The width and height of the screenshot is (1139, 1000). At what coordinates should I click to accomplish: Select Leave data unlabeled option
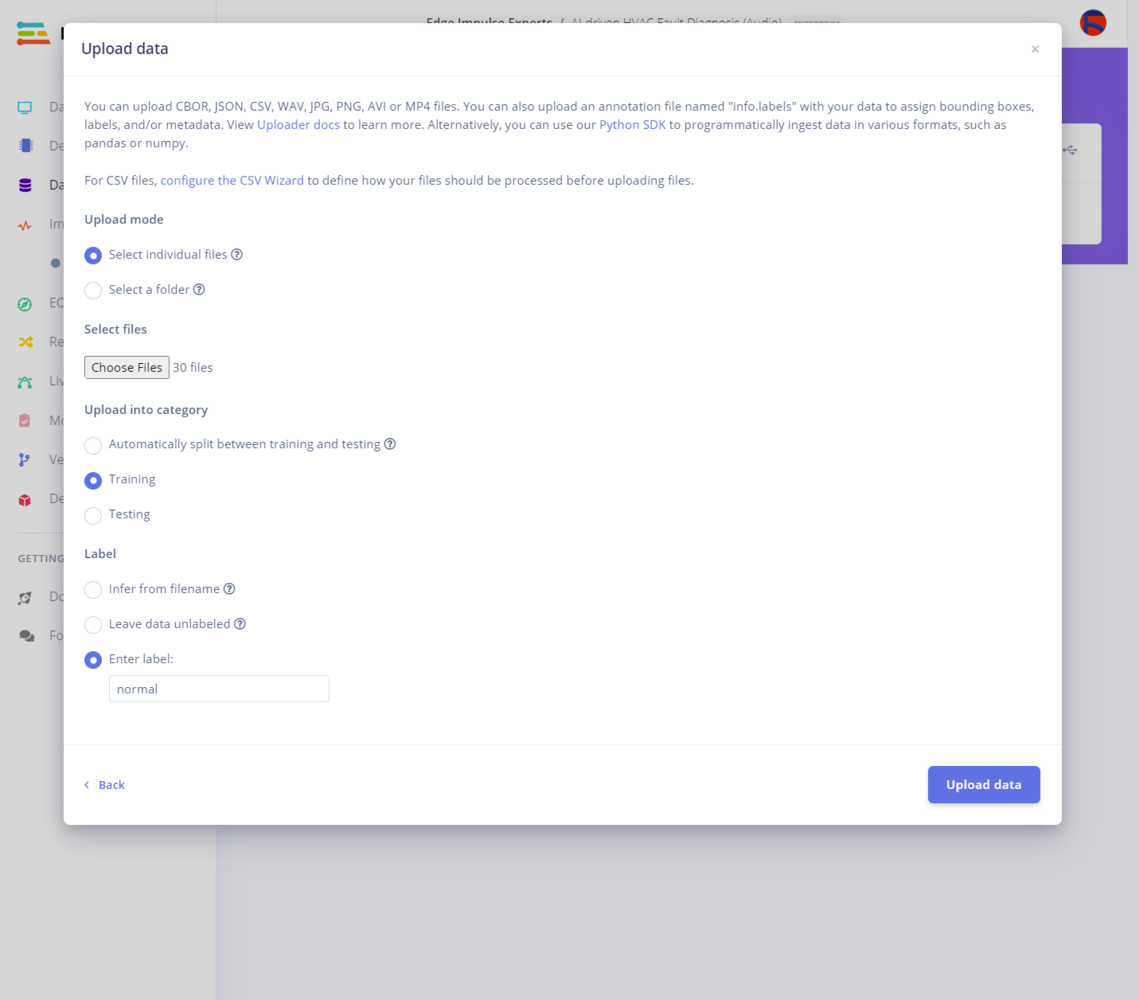coord(93,625)
